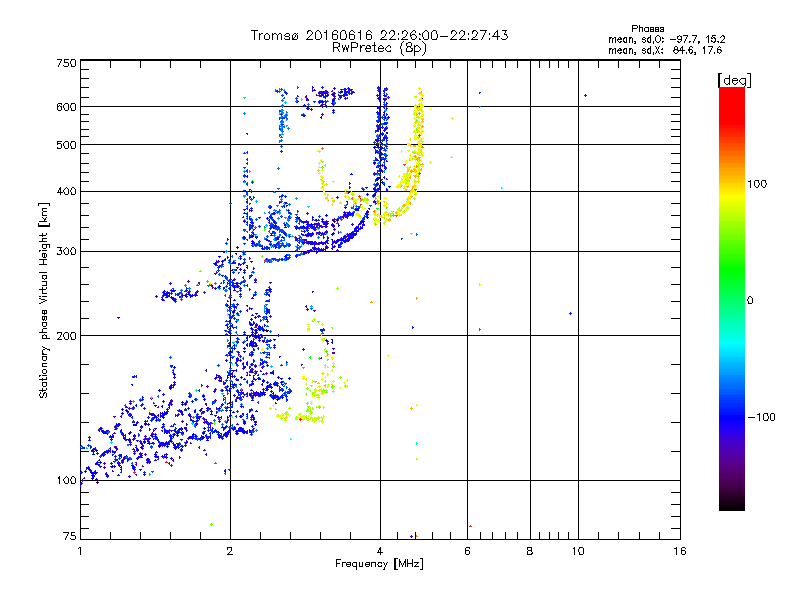Image resolution: width=800 pixels, height=600 pixels.
Task: Click the y-axis label '75'
Action: point(70,536)
